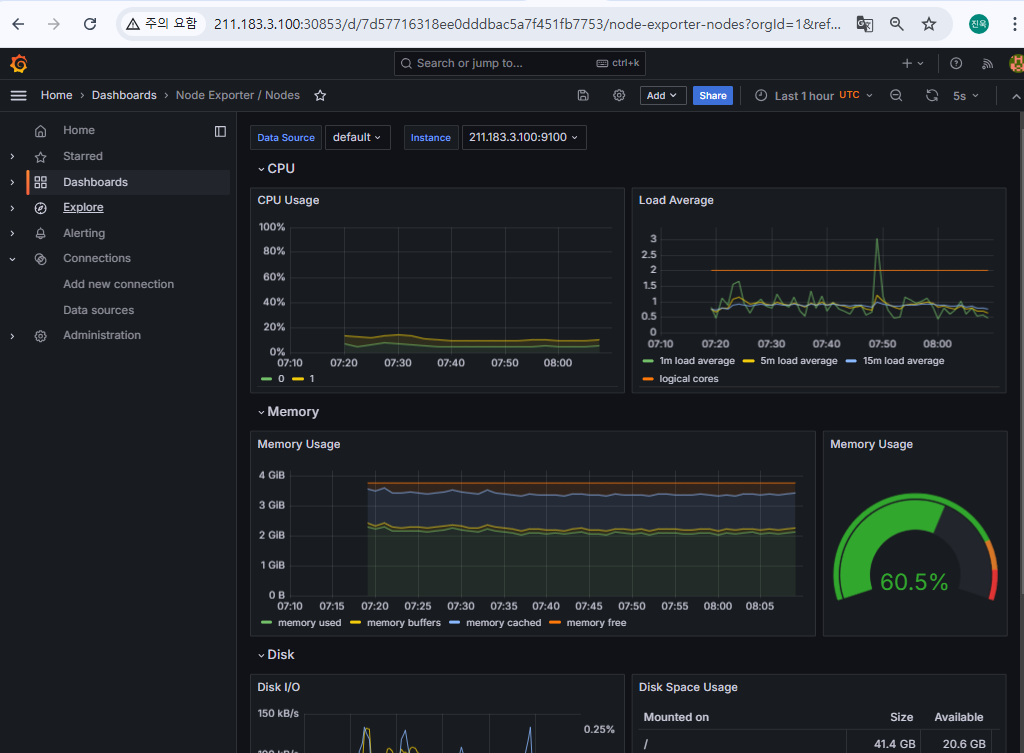This screenshot has width=1024, height=753.
Task: Open Alerting in the sidebar
Action: click(x=84, y=233)
